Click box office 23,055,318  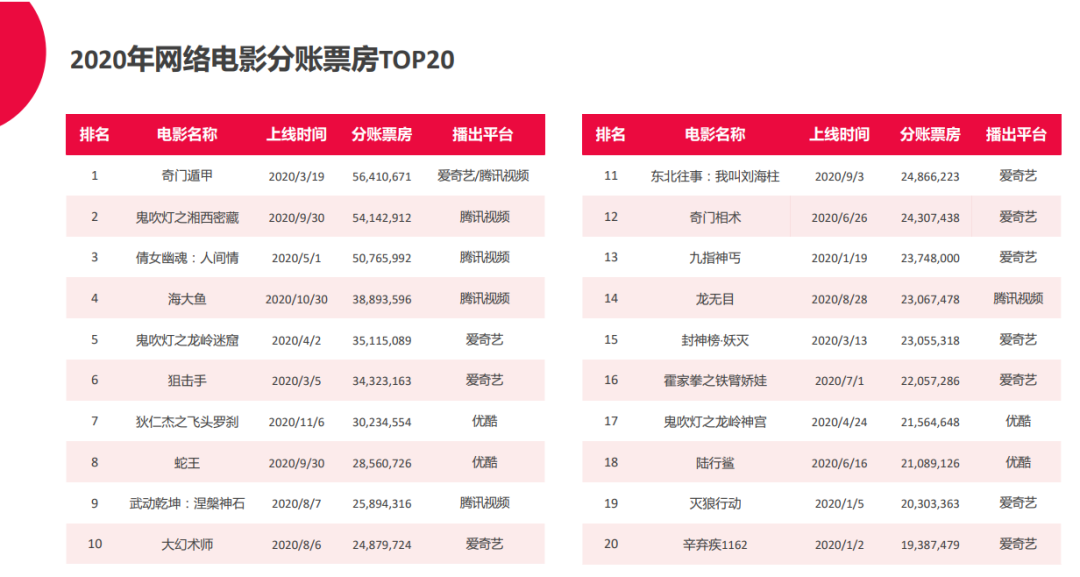930,340
